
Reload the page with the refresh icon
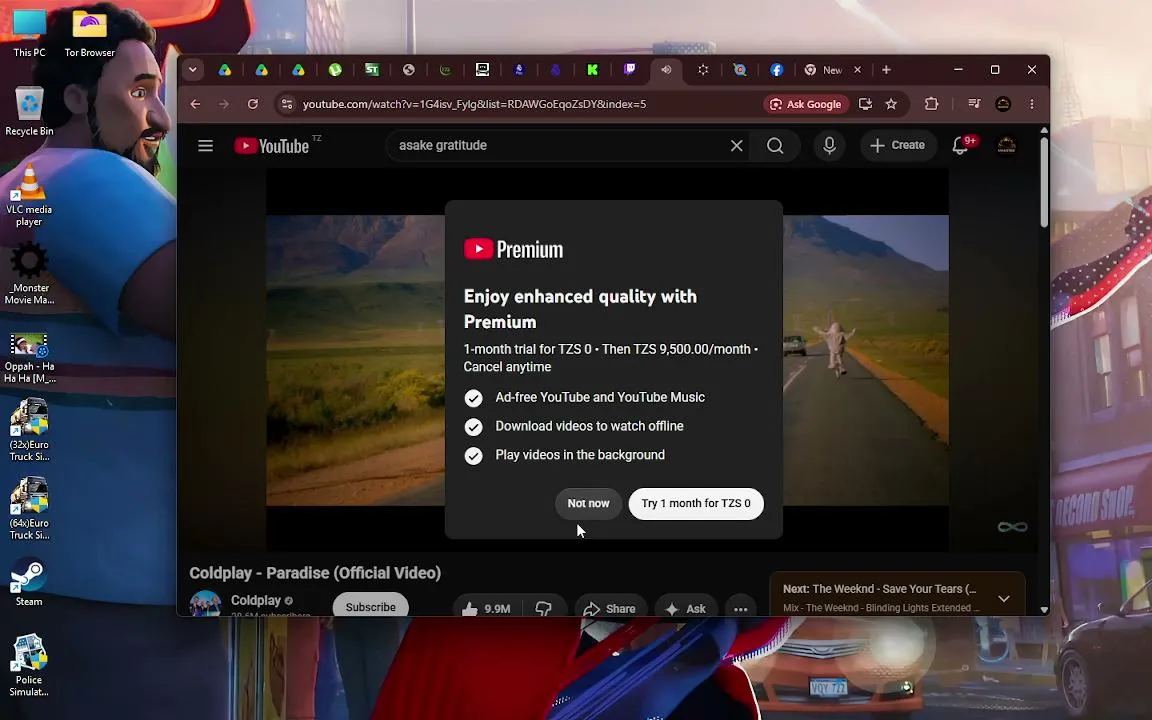(253, 104)
